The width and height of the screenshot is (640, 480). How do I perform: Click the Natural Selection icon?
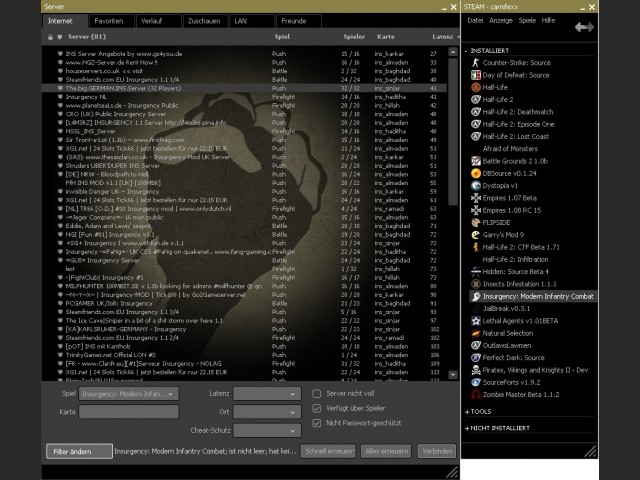[476, 333]
